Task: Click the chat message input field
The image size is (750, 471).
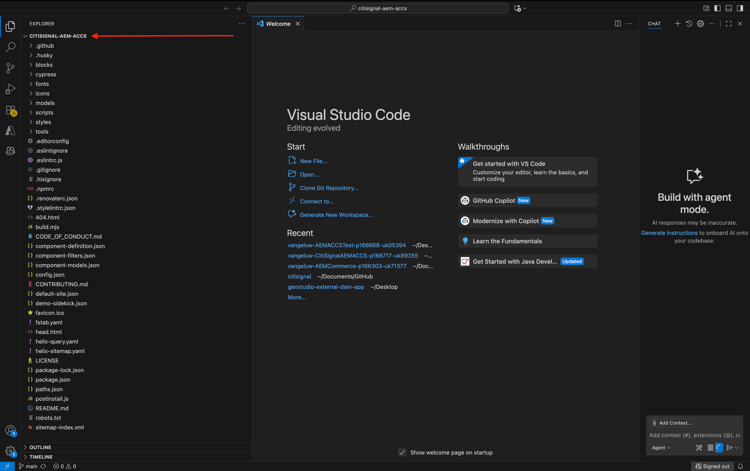Action: (694, 435)
